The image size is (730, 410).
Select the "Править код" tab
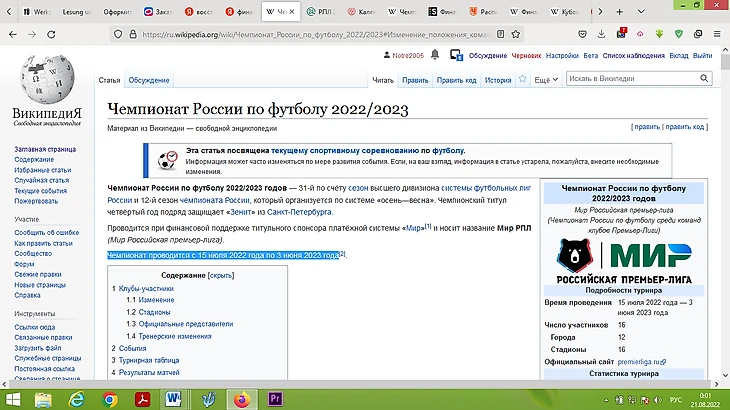456,79
